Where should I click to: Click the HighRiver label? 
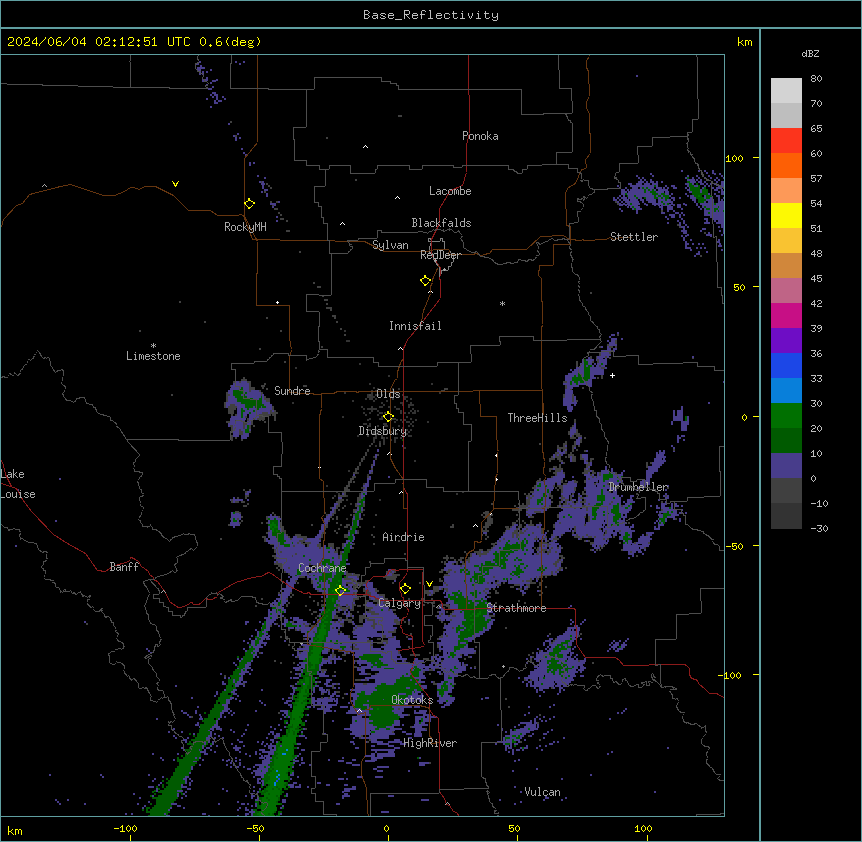430,743
